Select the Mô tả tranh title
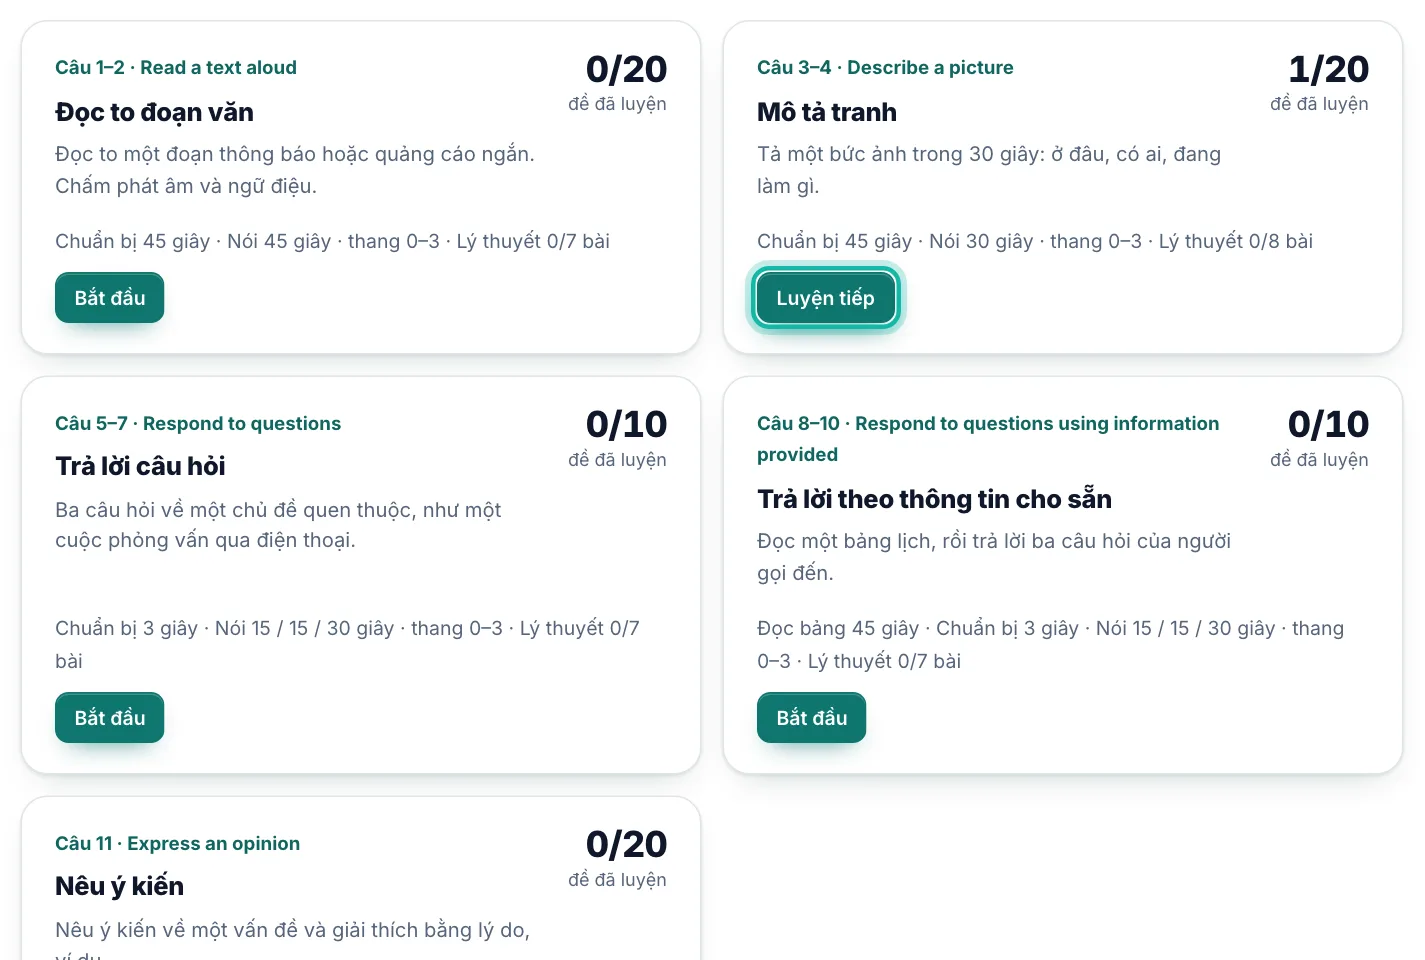1425x960 pixels. [827, 112]
